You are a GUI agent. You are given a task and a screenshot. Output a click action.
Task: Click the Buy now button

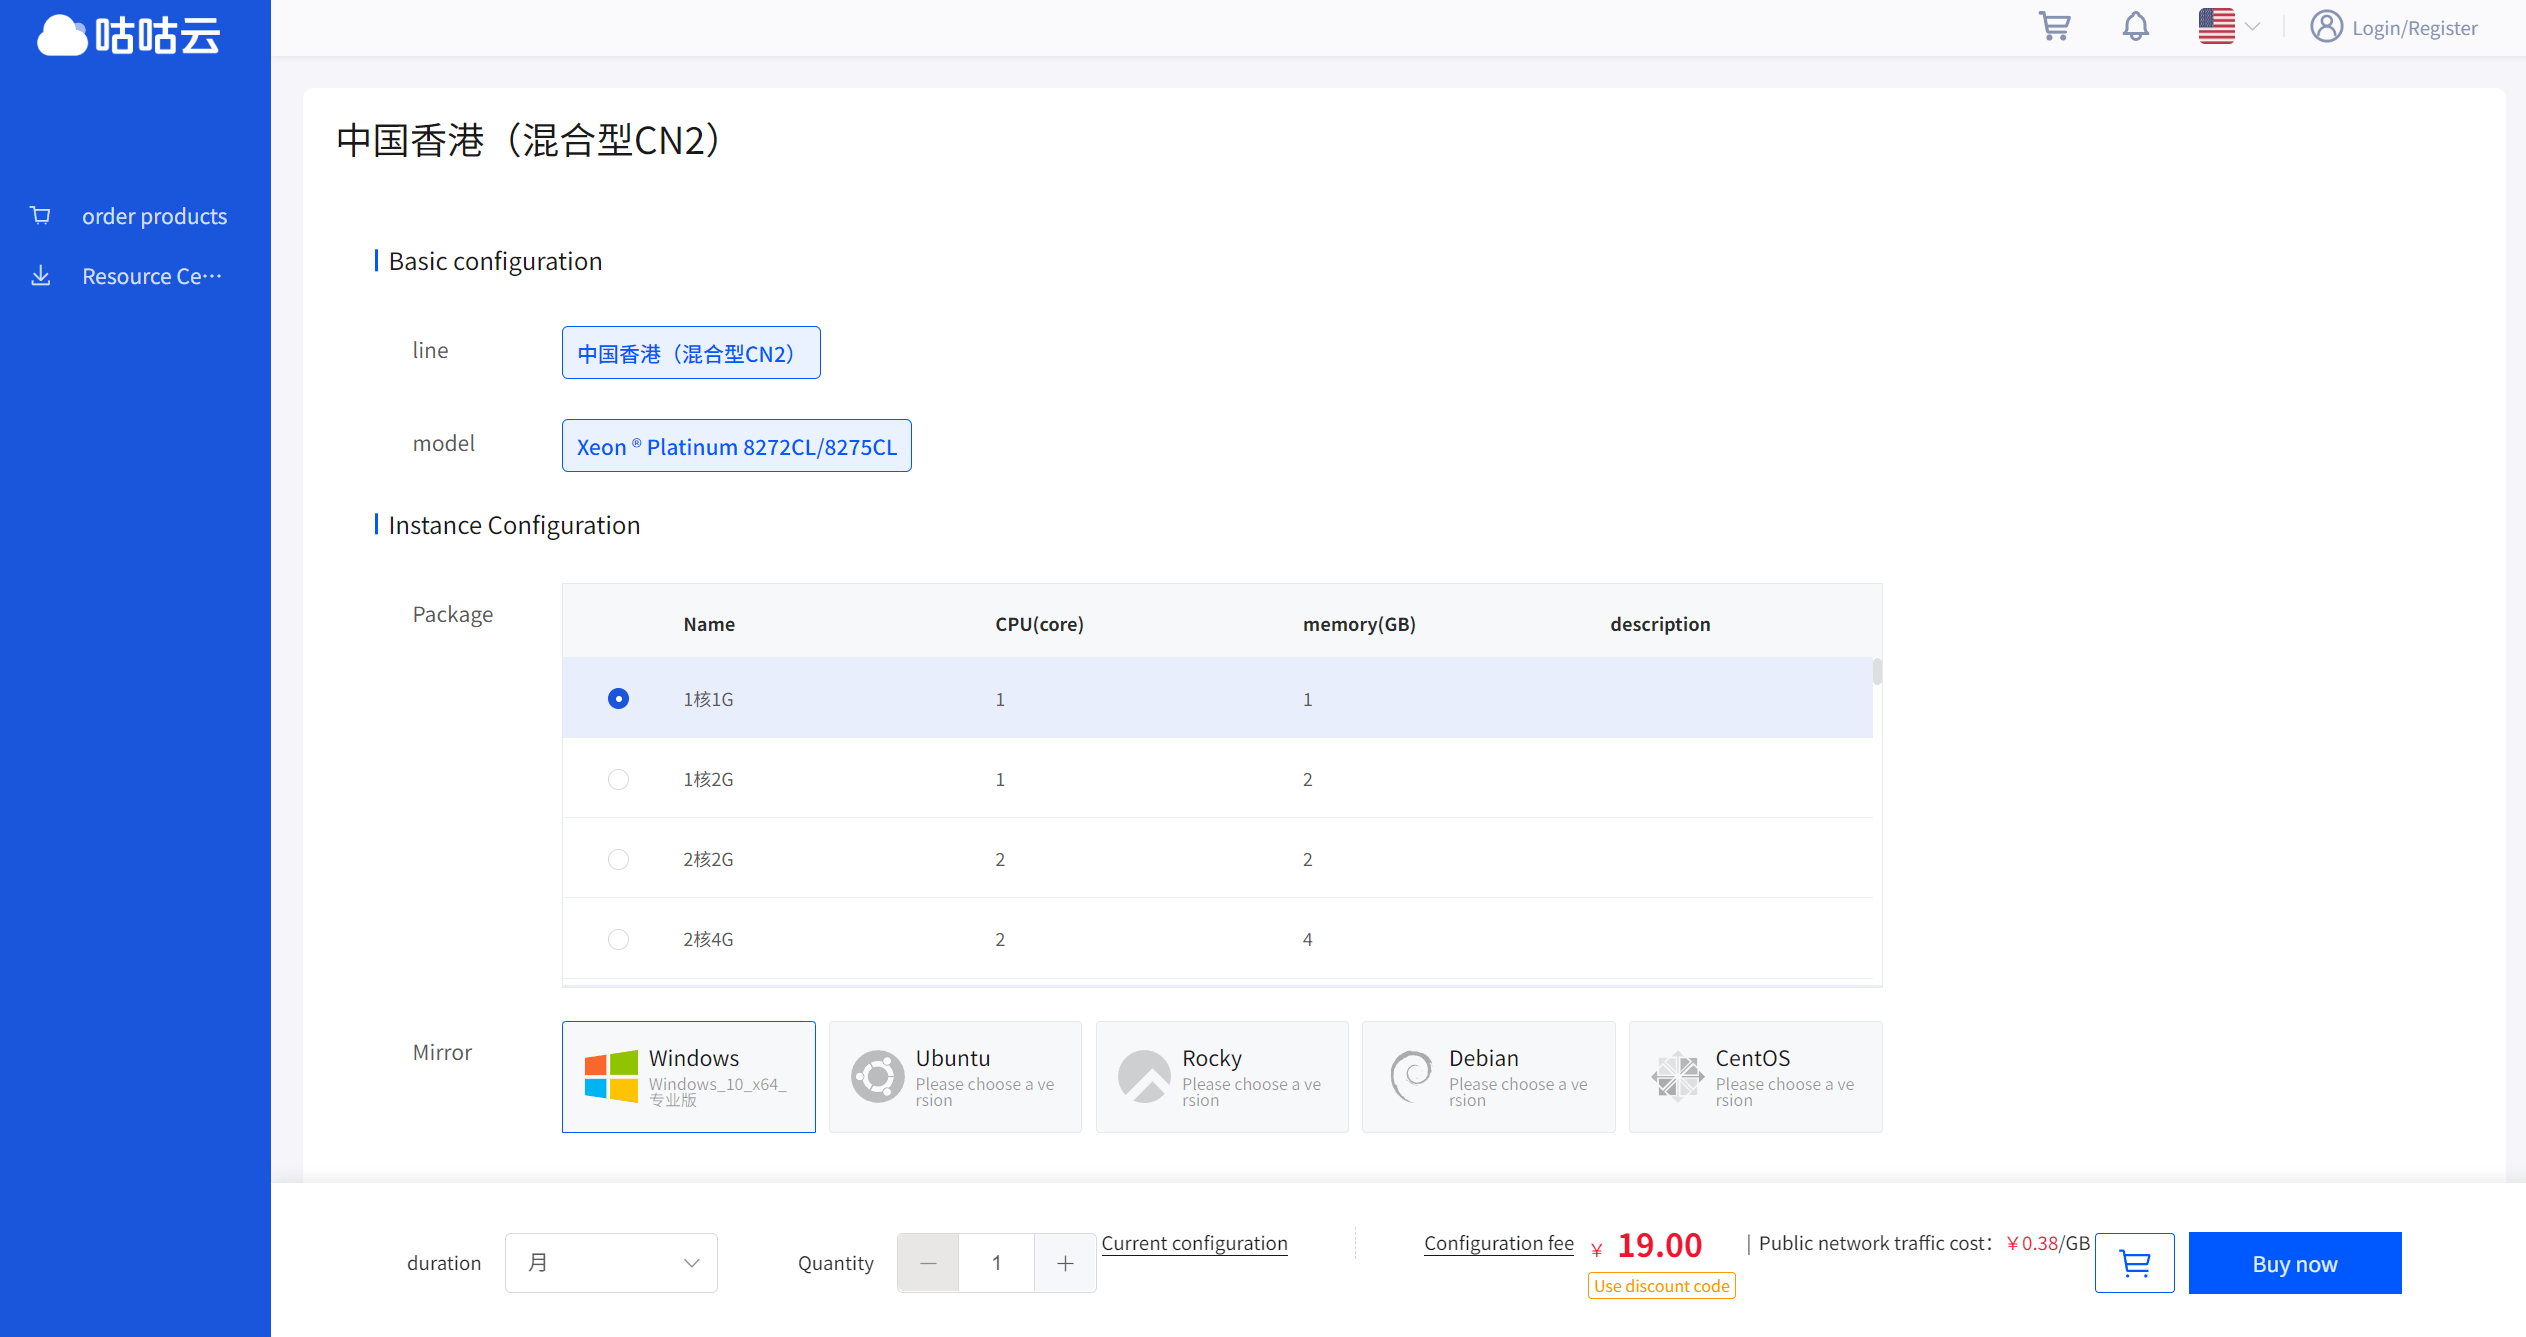[2294, 1263]
